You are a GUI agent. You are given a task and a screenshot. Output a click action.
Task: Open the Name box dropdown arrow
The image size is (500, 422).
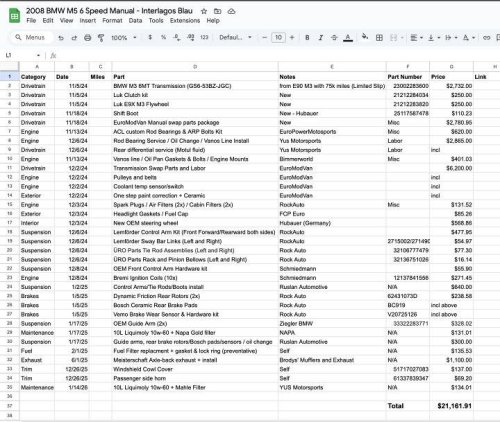tap(39, 55)
